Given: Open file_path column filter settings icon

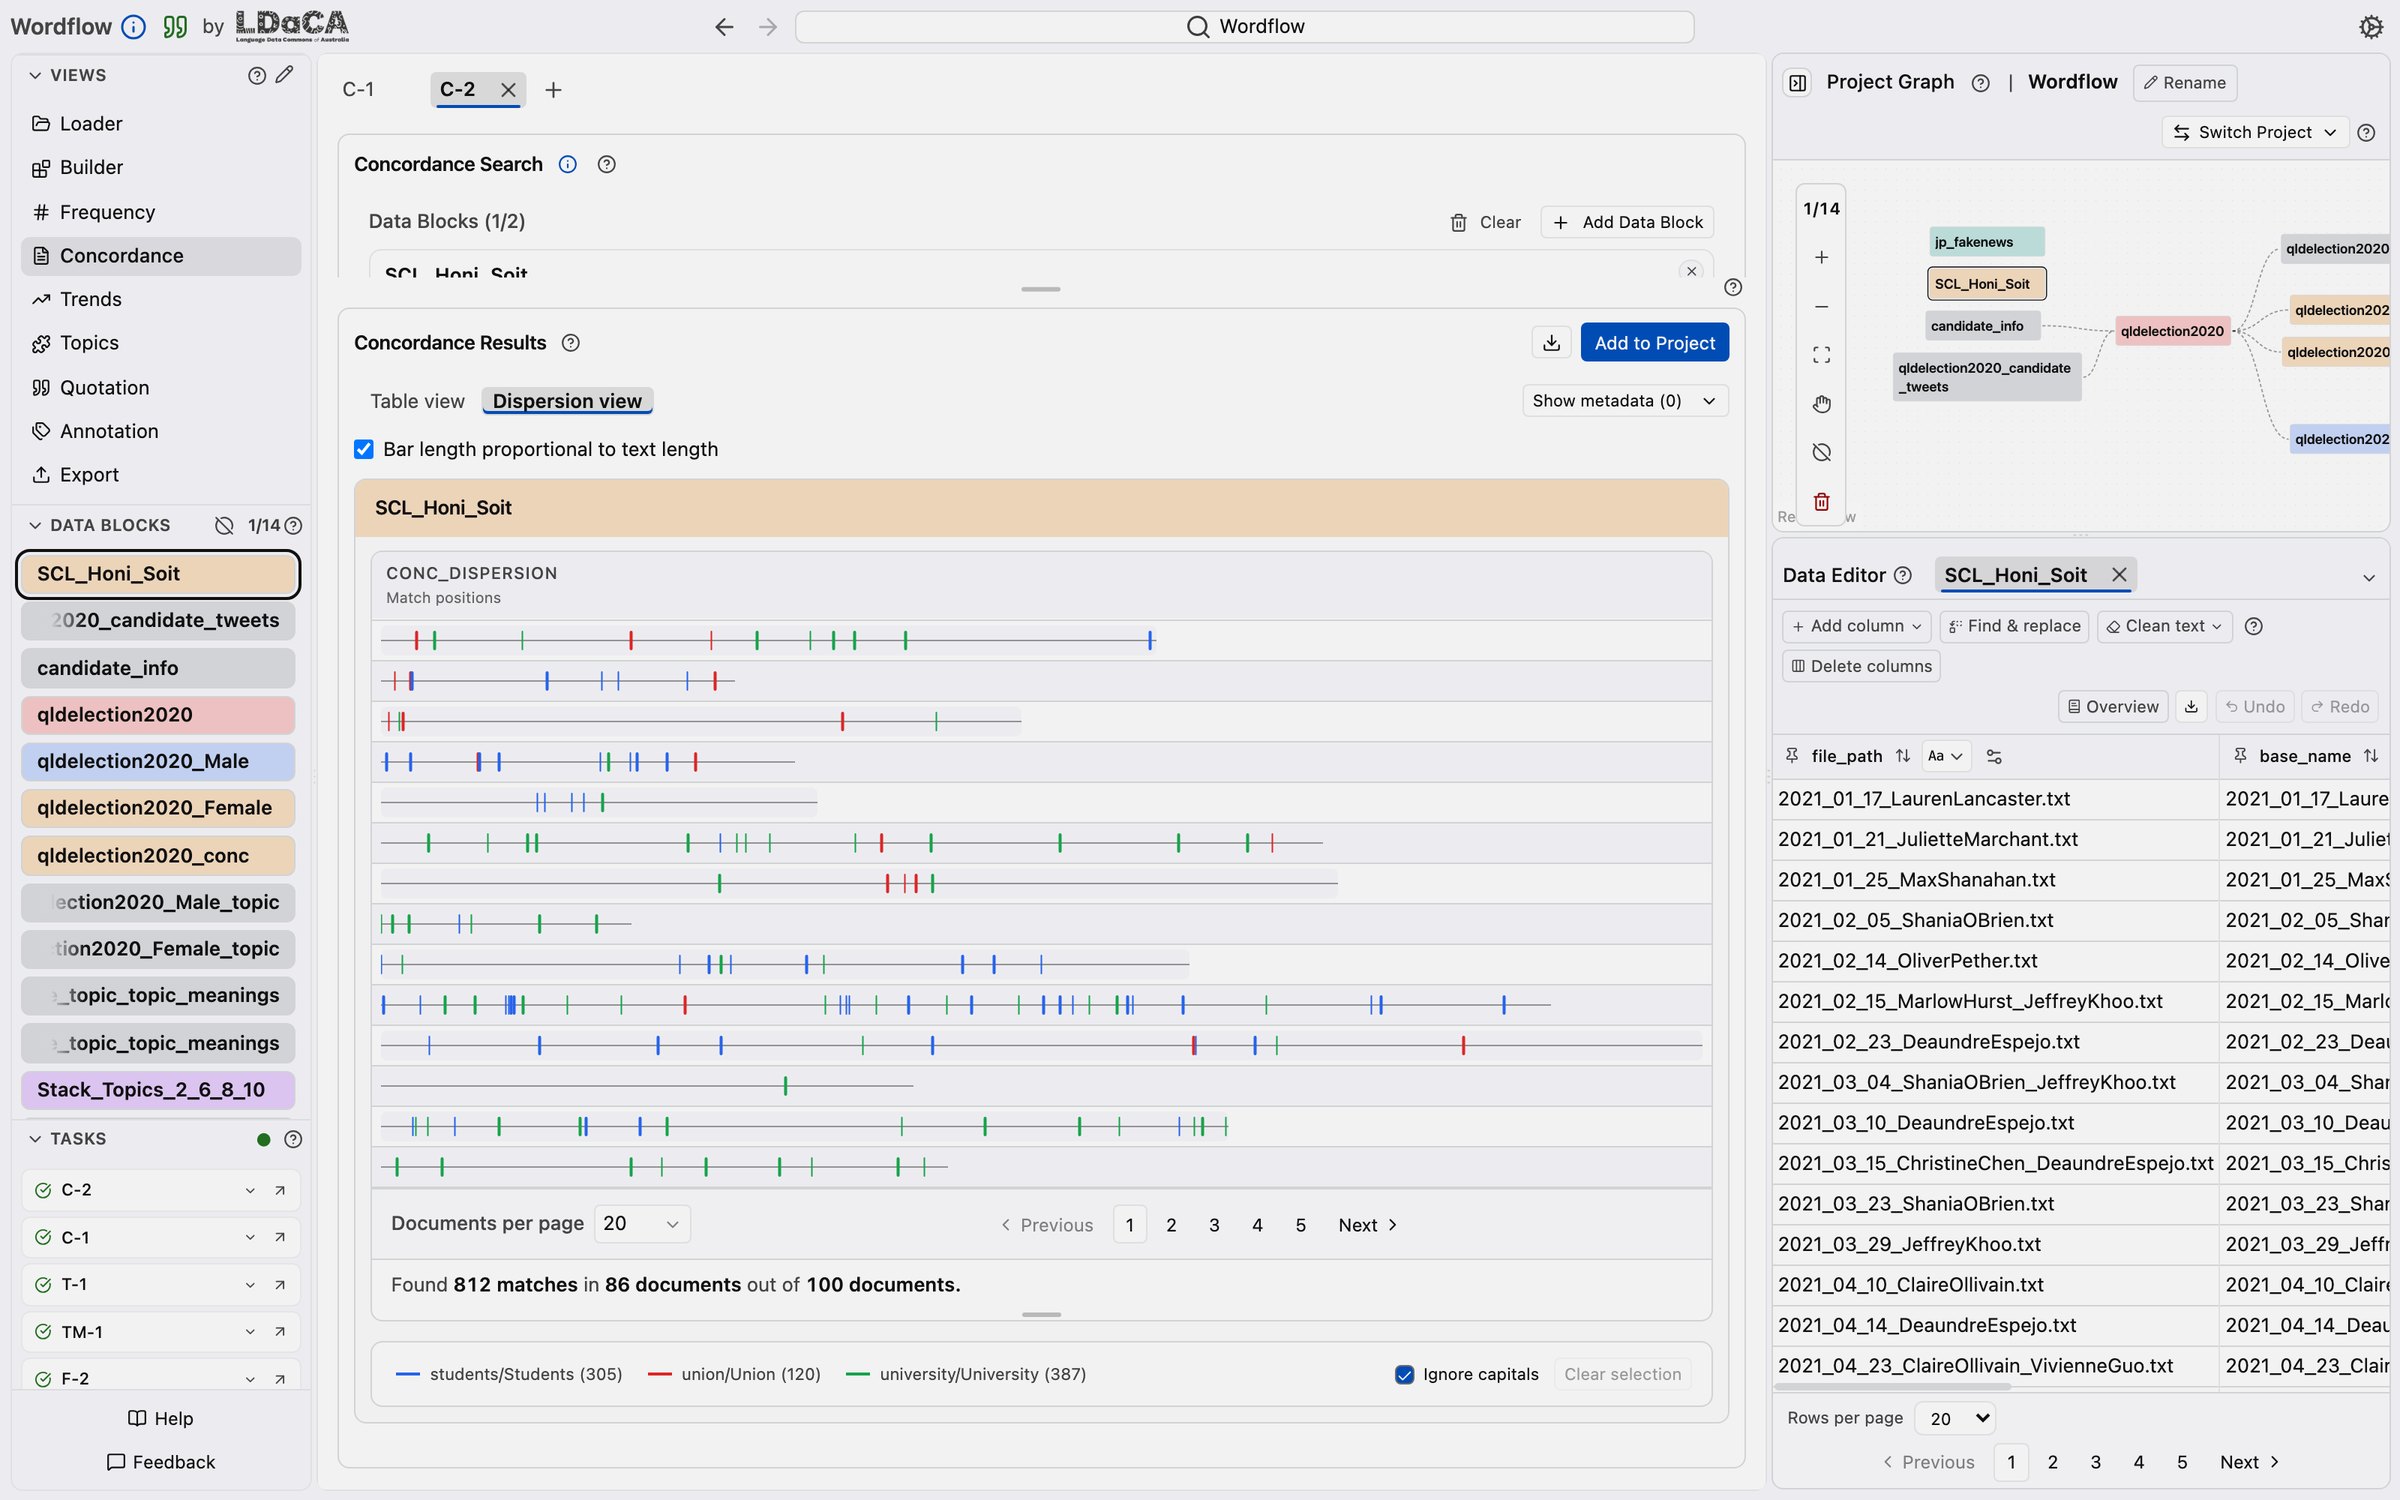Looking at the screenshot, I should pos(1994,757).
